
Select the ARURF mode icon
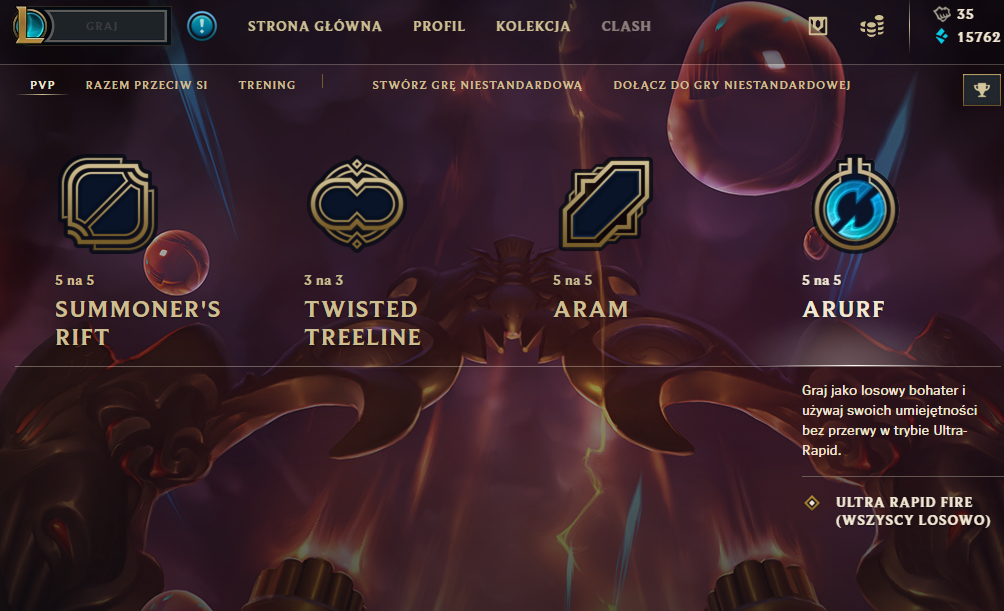[855, 205]
